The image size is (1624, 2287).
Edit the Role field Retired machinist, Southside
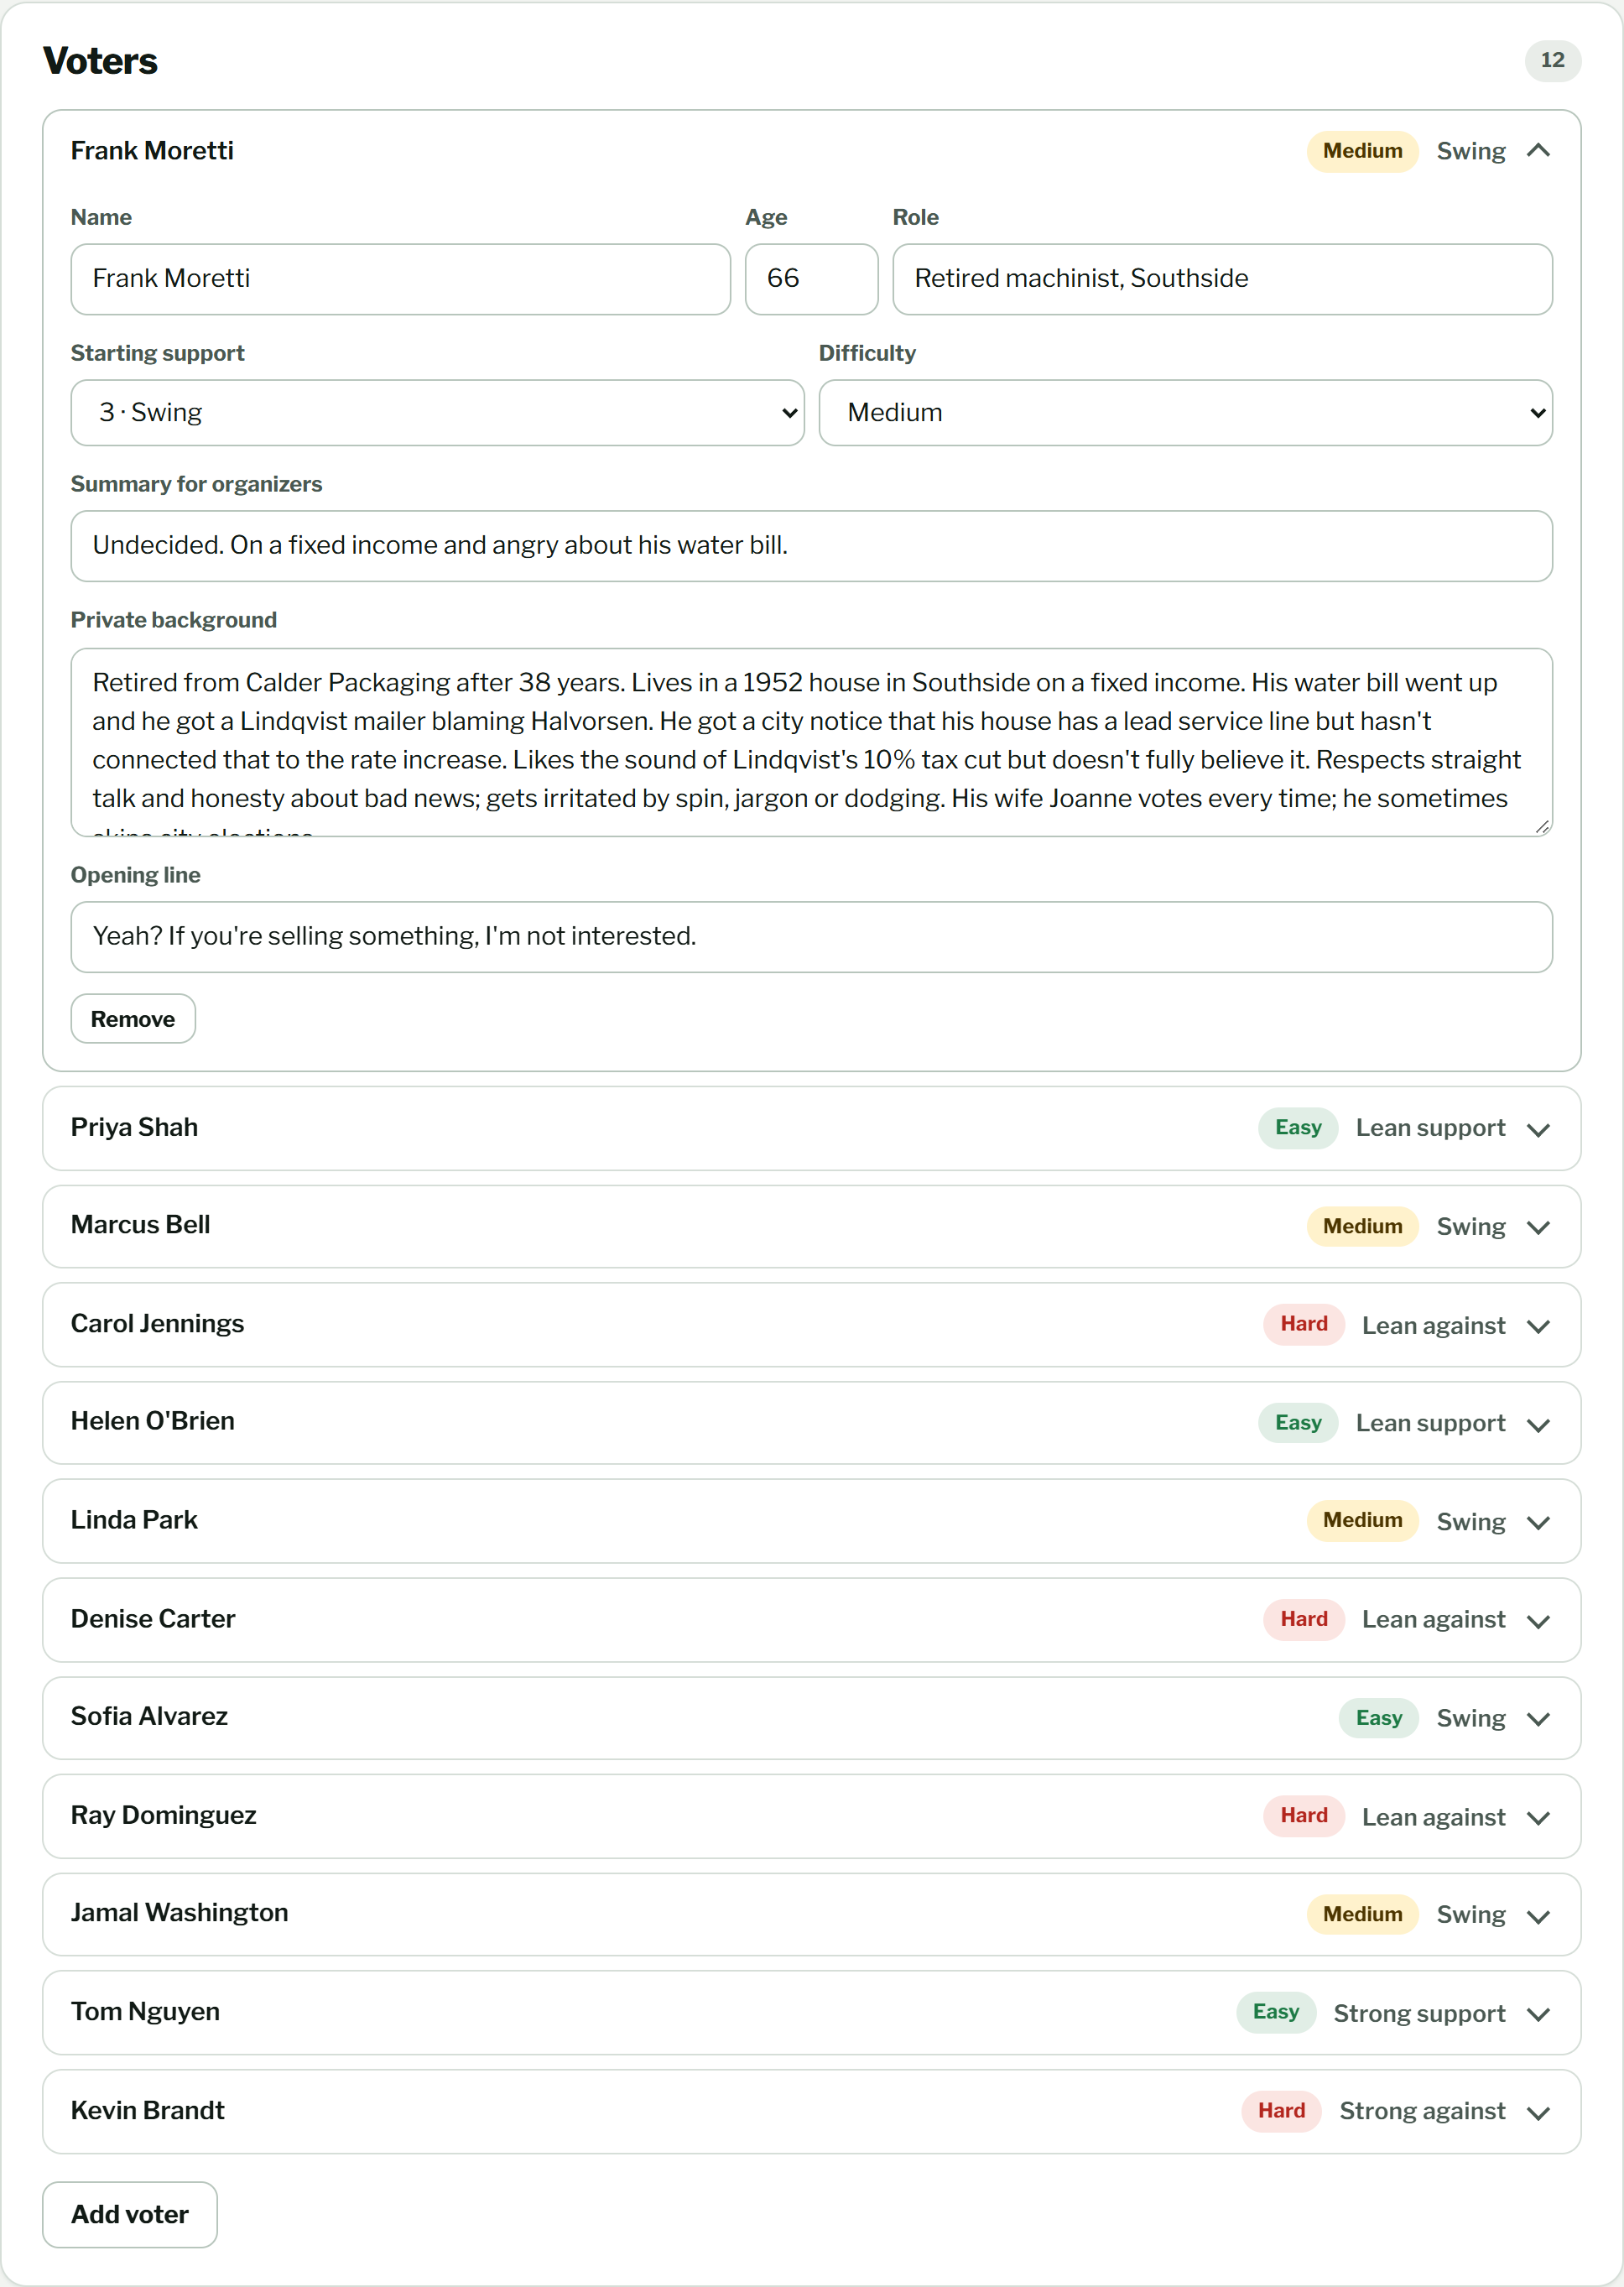tap(1222, 279)
